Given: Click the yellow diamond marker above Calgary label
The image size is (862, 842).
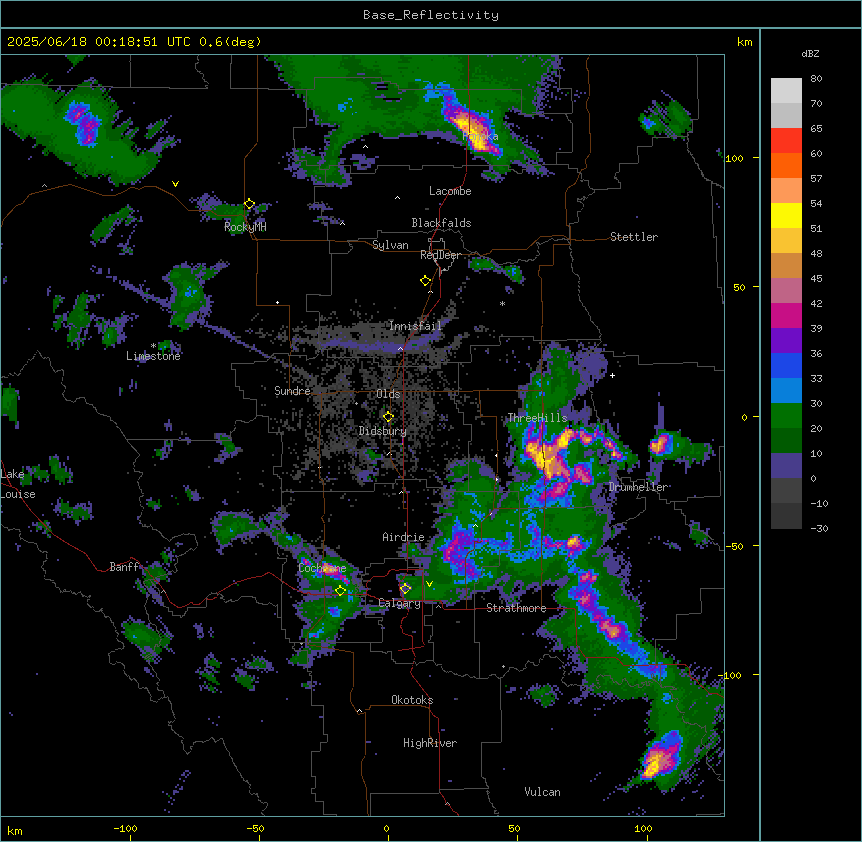Looking at the screenshot, I should [405, 589].
